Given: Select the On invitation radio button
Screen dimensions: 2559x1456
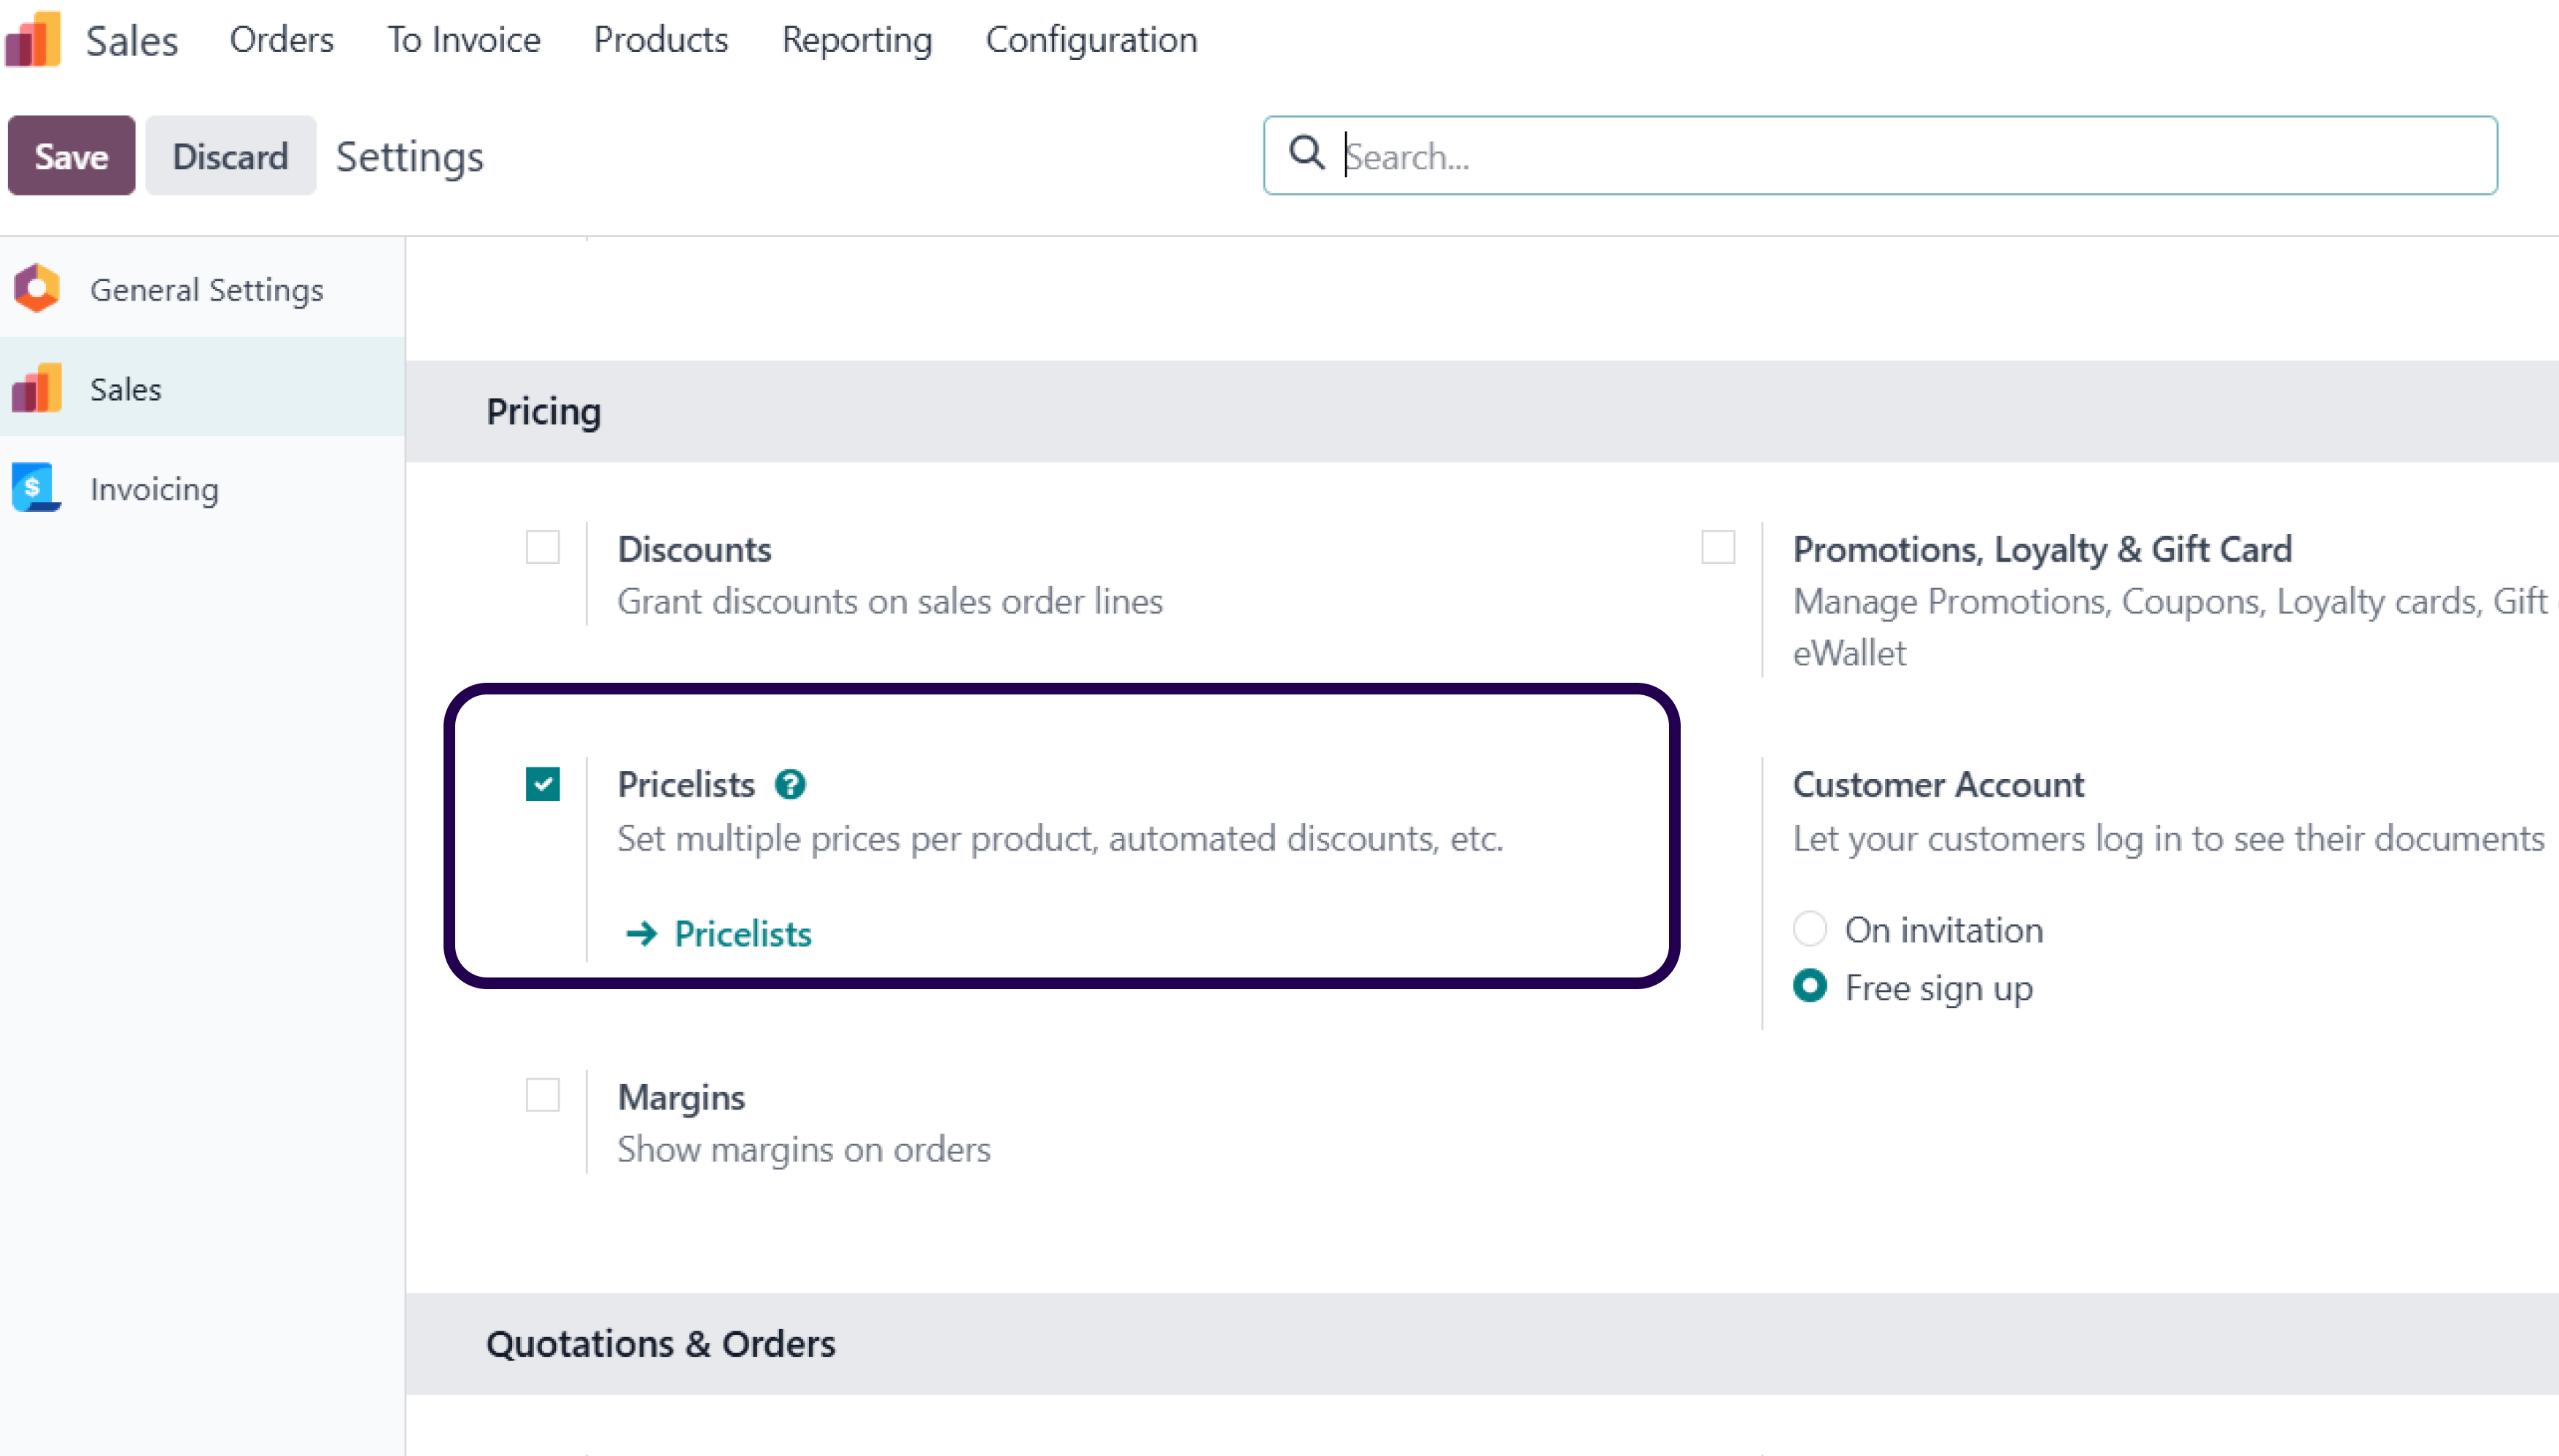Looking at the screenshot, I should tap(1811, 928).
